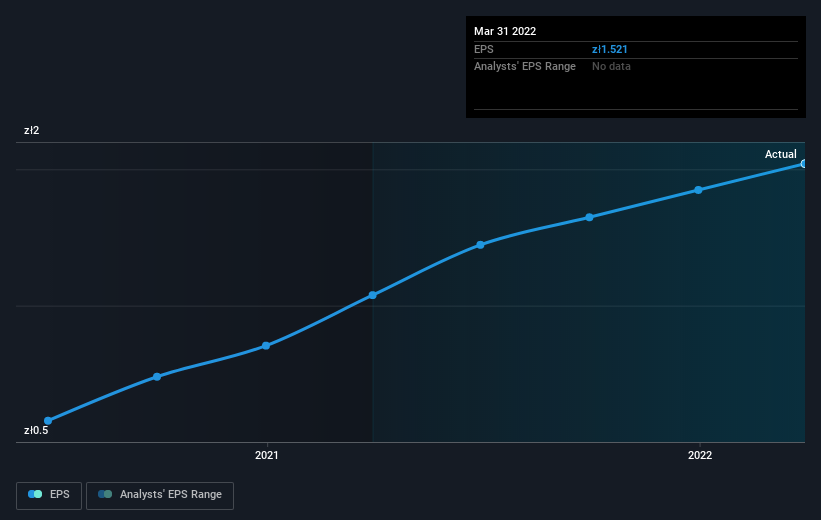821x520 pixels.
Task: Click the 2022 x-axis label
Action: coord(700,455)
